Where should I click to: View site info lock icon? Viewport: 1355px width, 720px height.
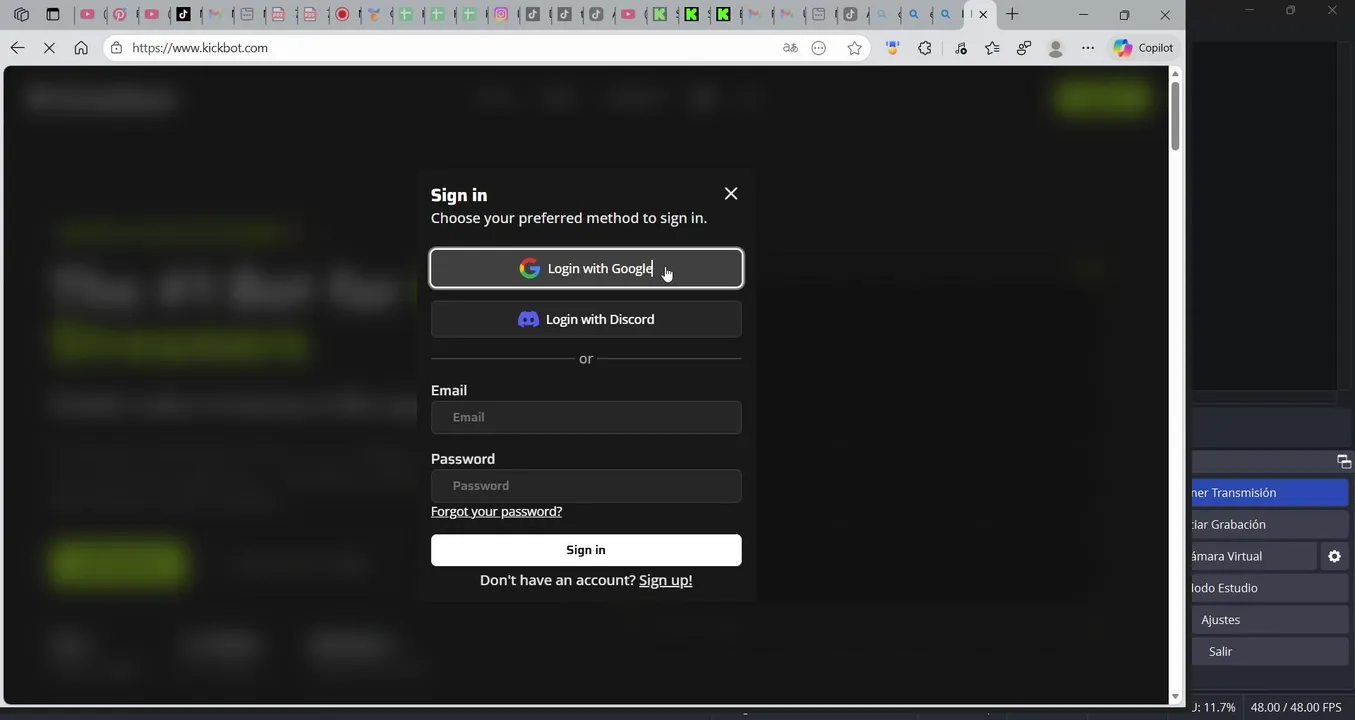click(117, 48)
